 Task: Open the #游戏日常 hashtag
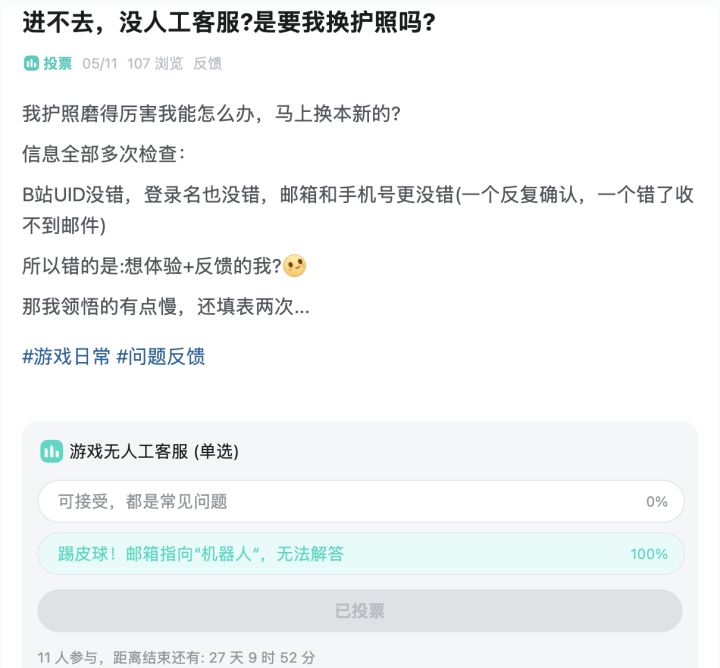pos(66,356)
